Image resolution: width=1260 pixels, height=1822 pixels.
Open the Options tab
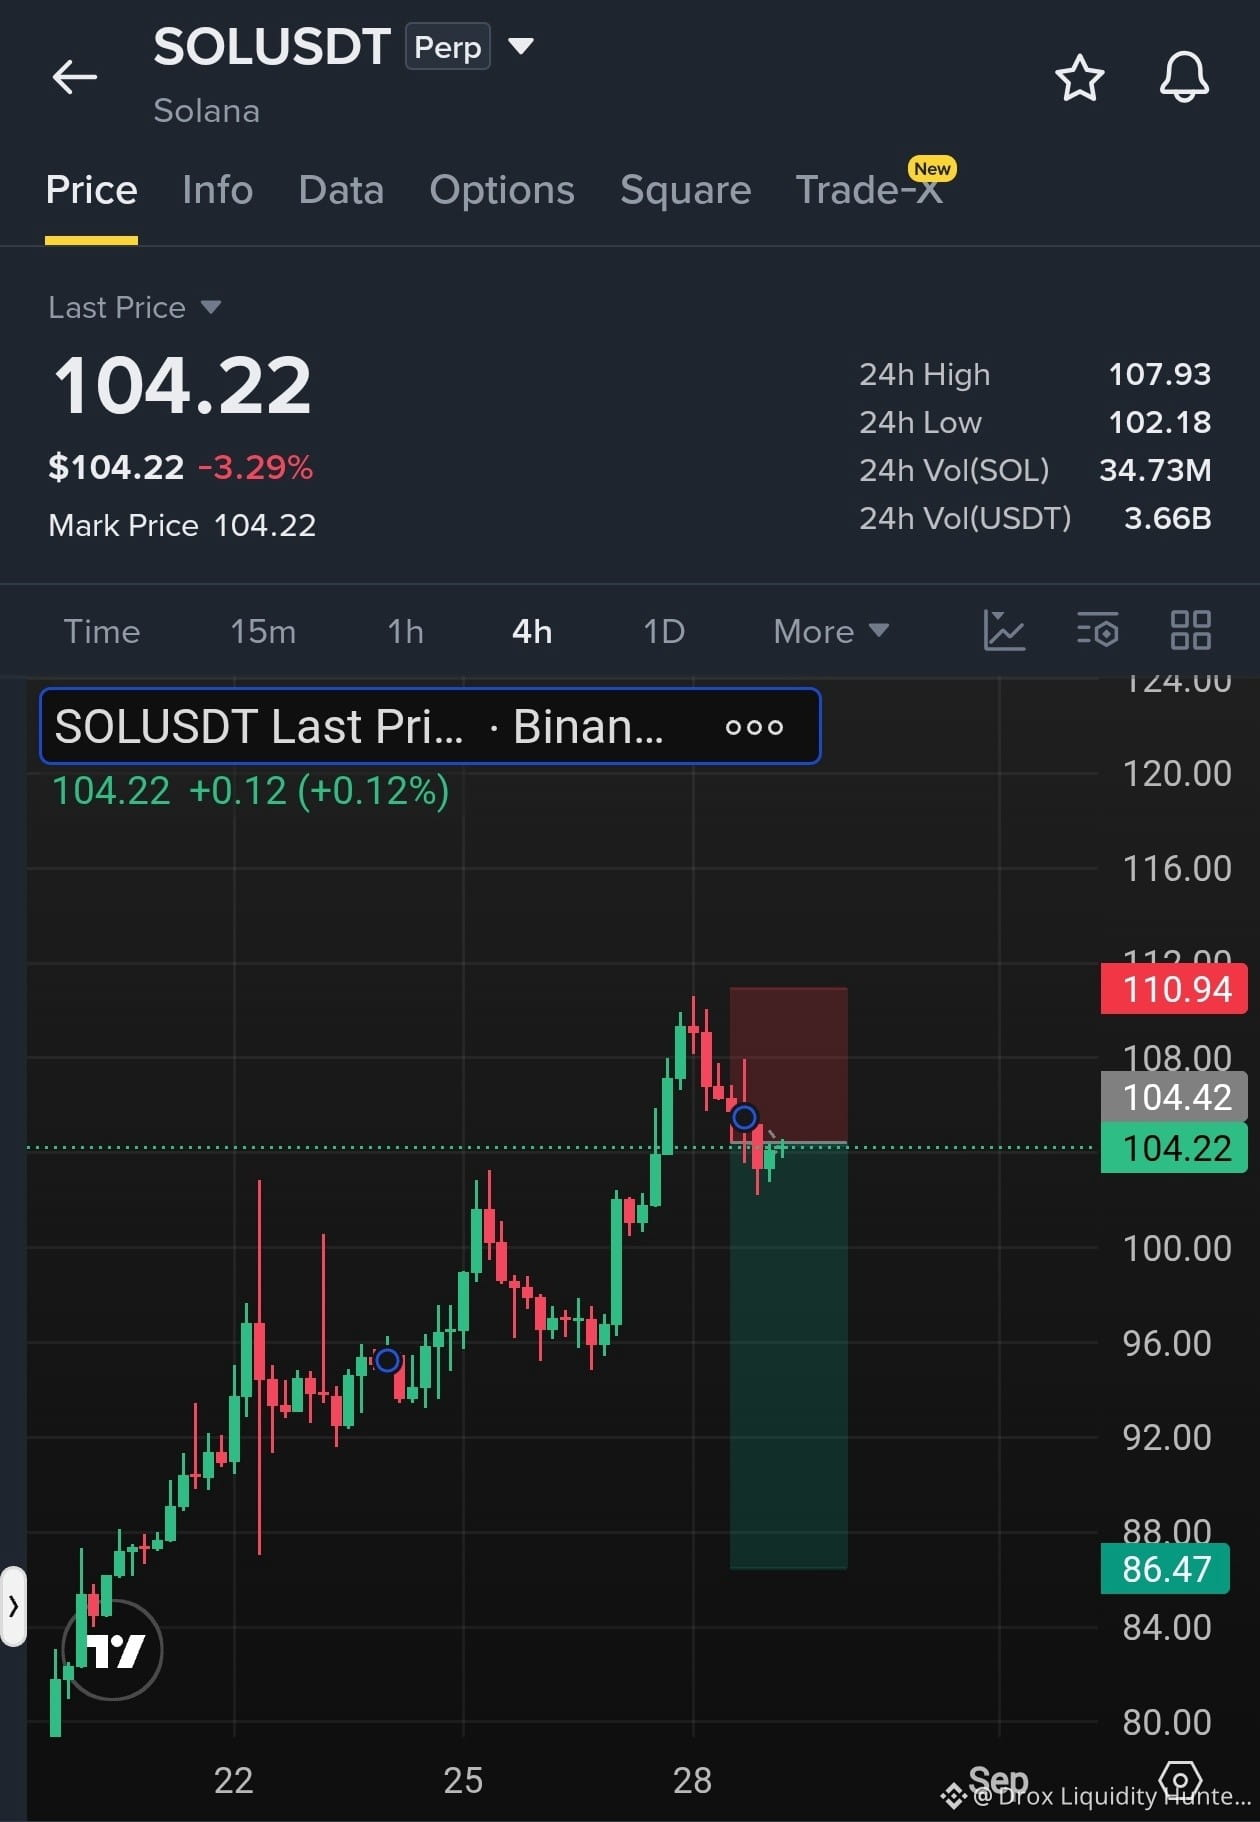(x=501, y=190)
